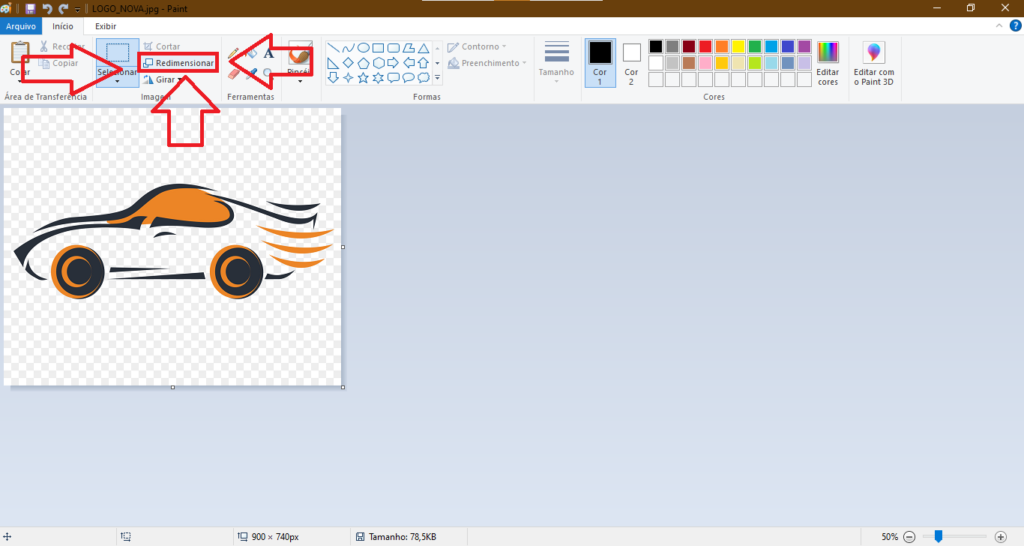Pick the Pencil tool
The image size is (1024, 546).
point(234,53)
